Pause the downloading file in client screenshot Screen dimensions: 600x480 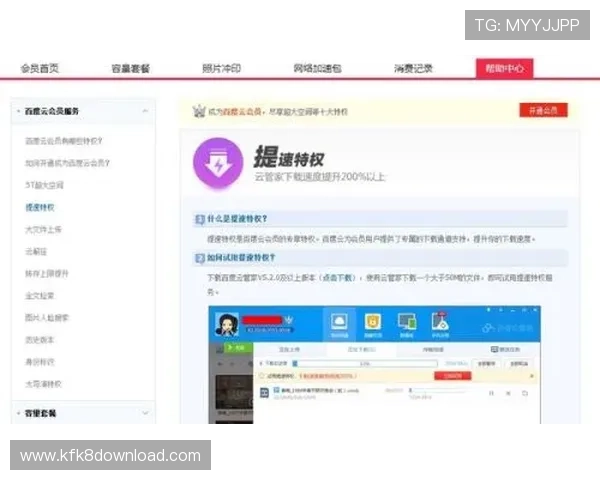click(491, 393)
